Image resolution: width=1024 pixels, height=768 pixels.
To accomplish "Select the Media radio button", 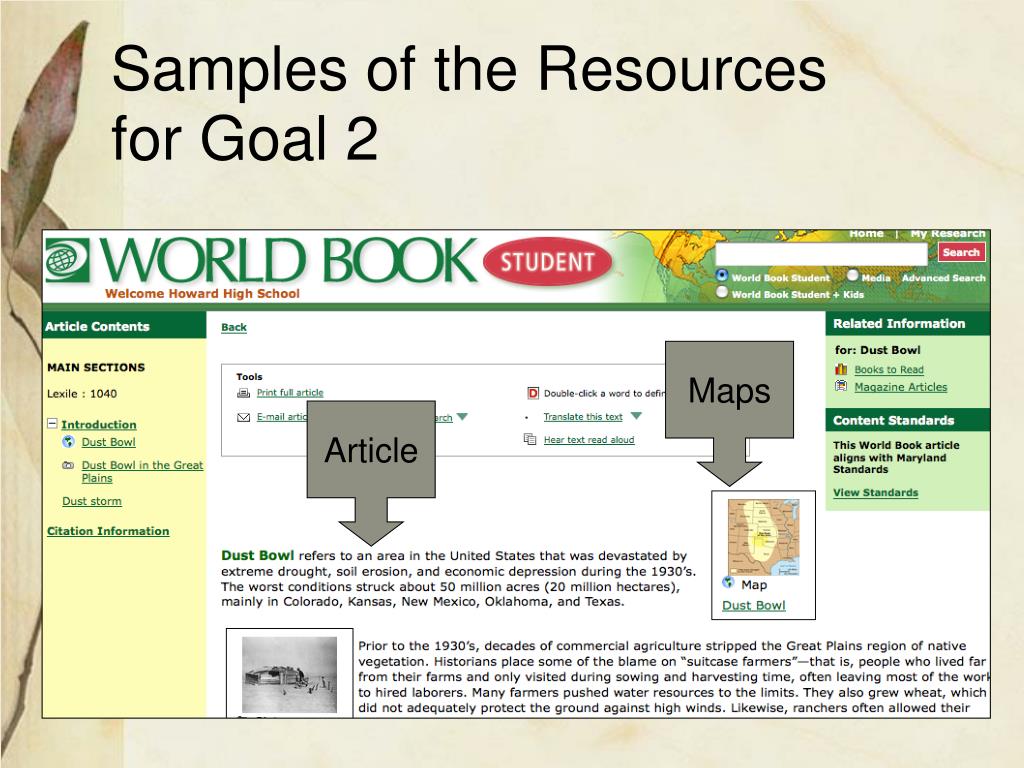I will (852, 275).
